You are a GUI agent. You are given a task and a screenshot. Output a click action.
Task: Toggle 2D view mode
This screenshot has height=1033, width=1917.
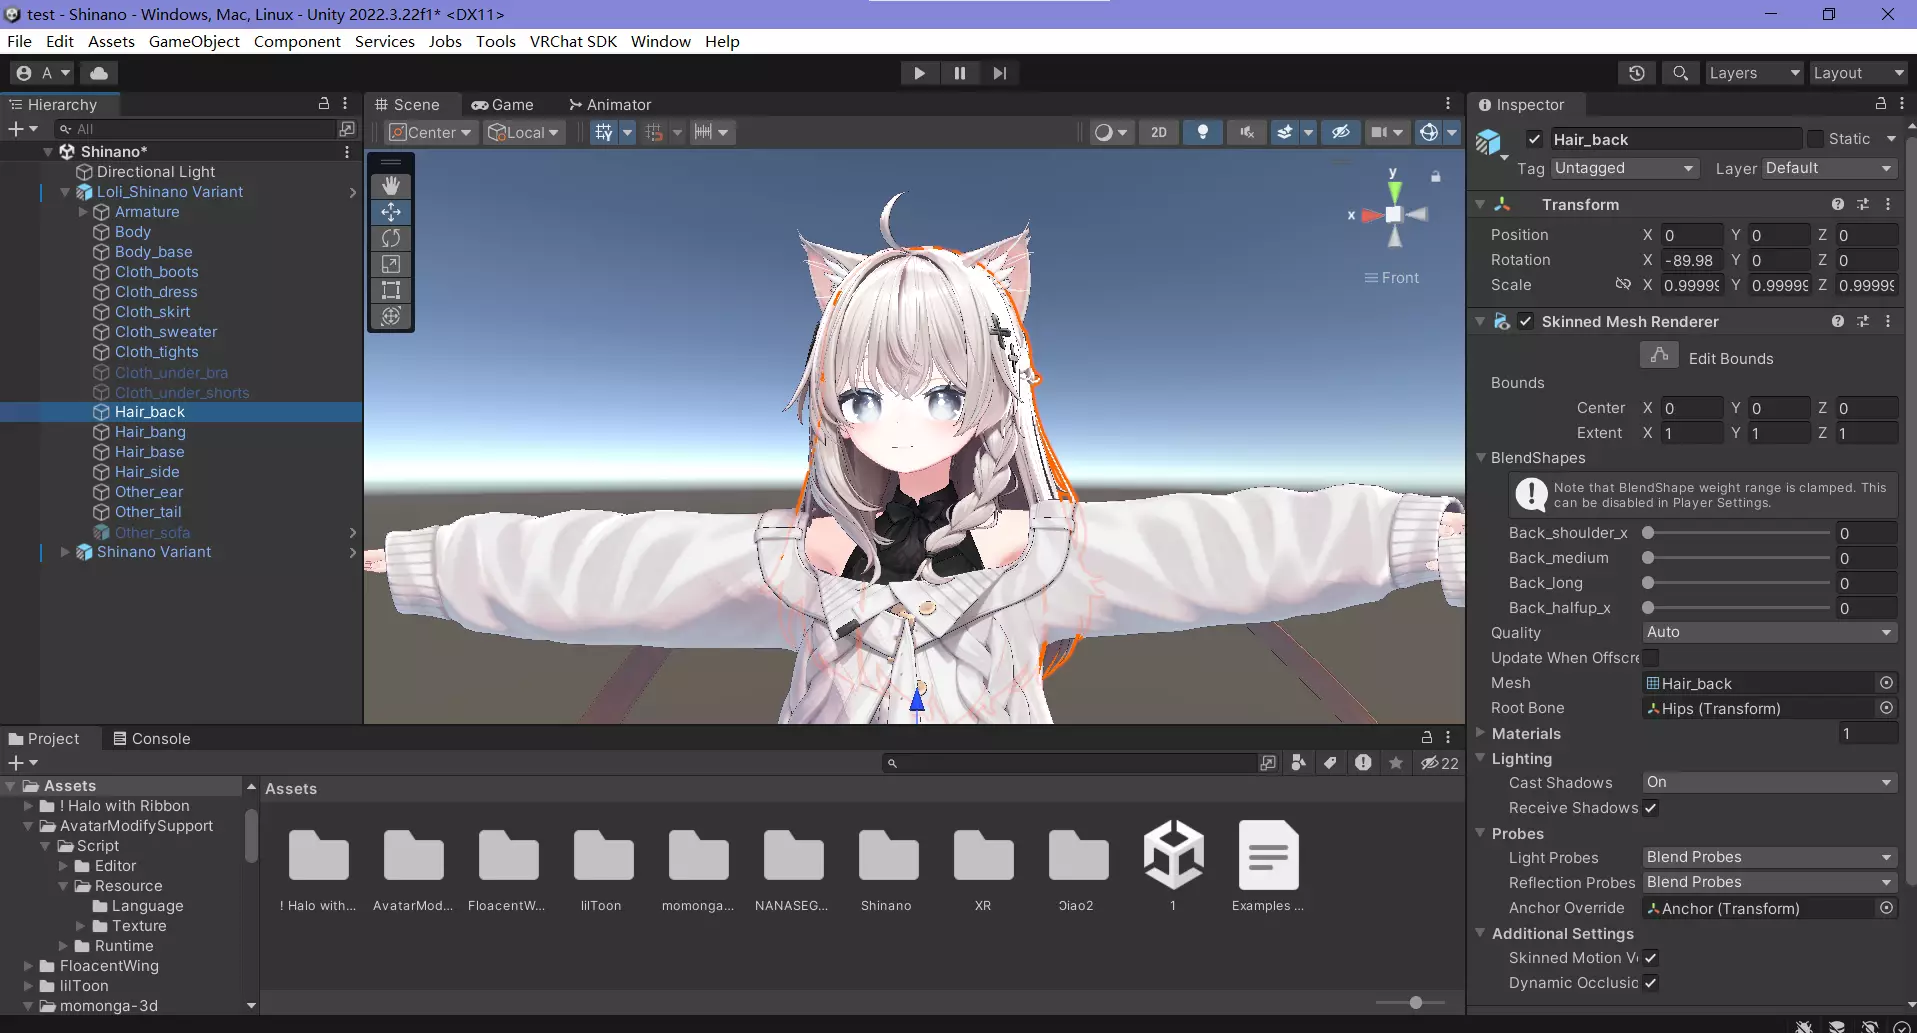point(1159,132)
